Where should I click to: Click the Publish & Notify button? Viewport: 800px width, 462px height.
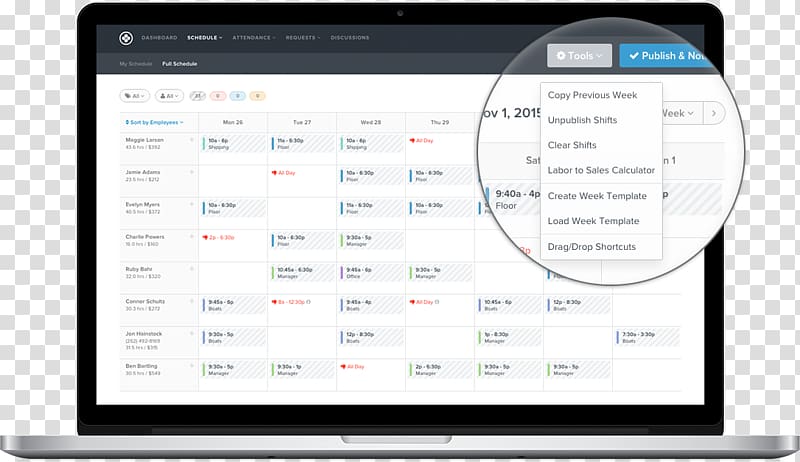click(665, 56)
